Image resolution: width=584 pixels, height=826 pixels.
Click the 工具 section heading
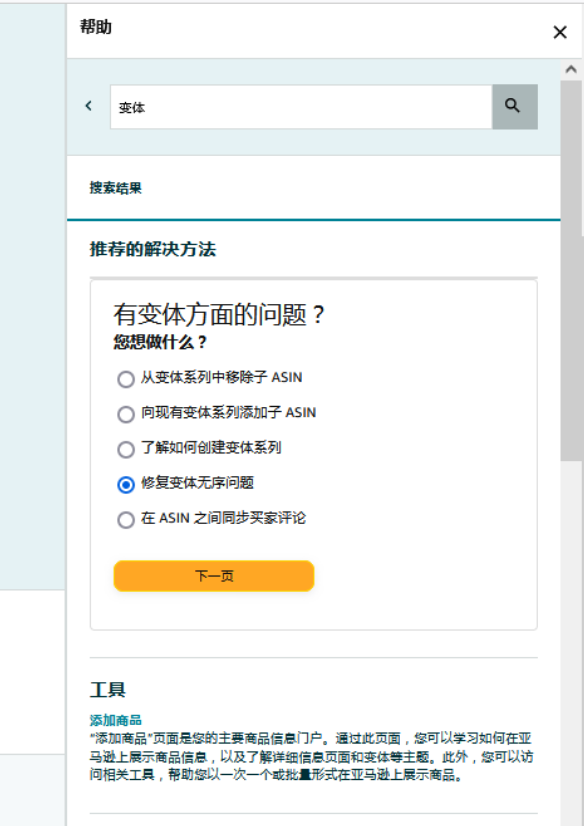click(x=107, y=689)
